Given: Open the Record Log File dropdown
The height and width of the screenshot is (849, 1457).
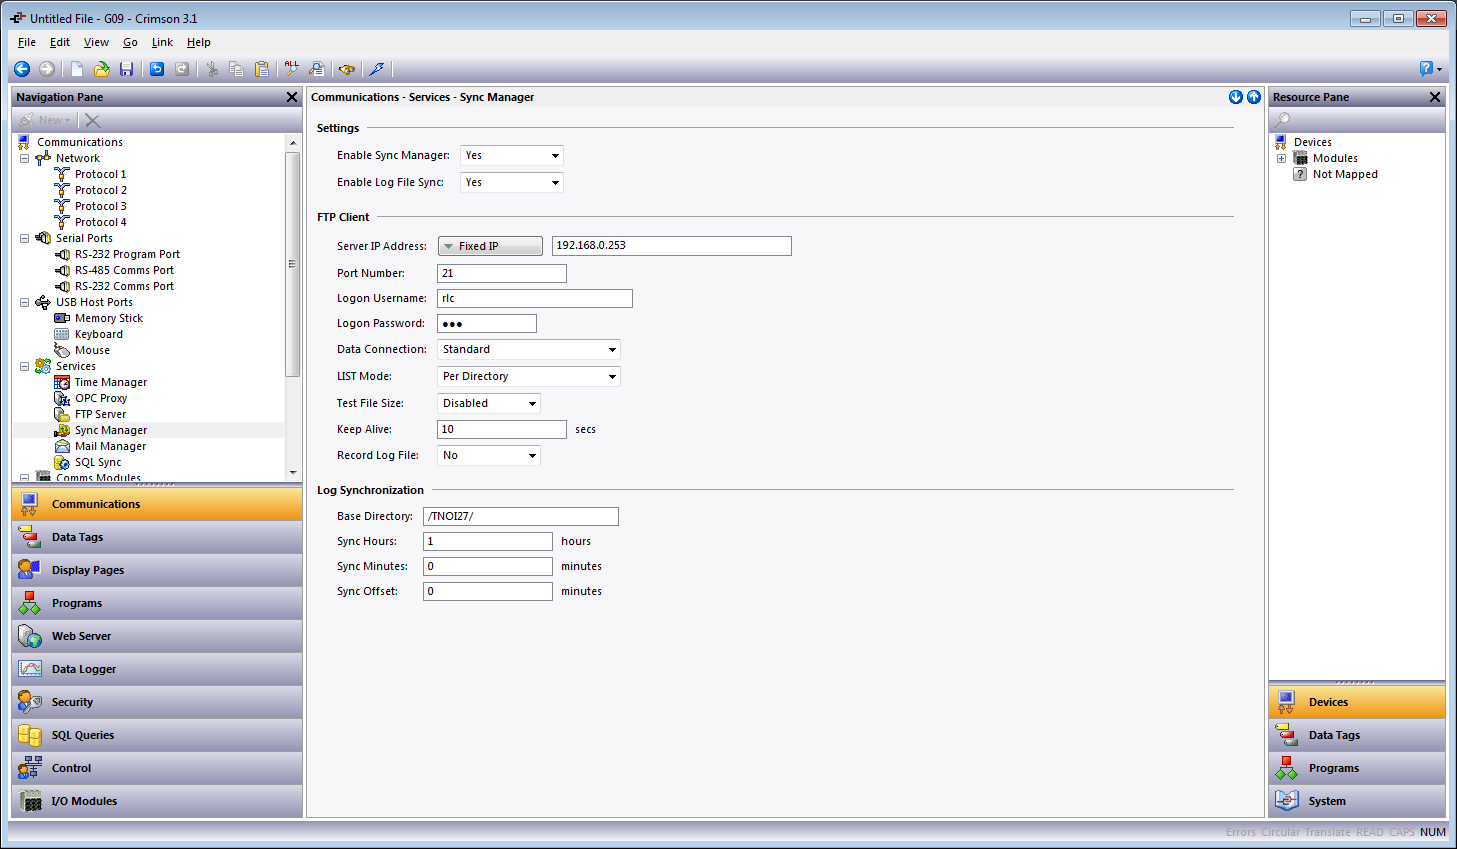Looking at the screenshot, I should click(x=489, y=455).
